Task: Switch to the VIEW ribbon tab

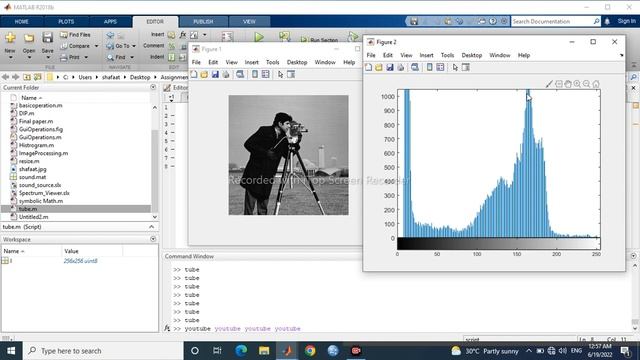Action: tap(249, 22)
